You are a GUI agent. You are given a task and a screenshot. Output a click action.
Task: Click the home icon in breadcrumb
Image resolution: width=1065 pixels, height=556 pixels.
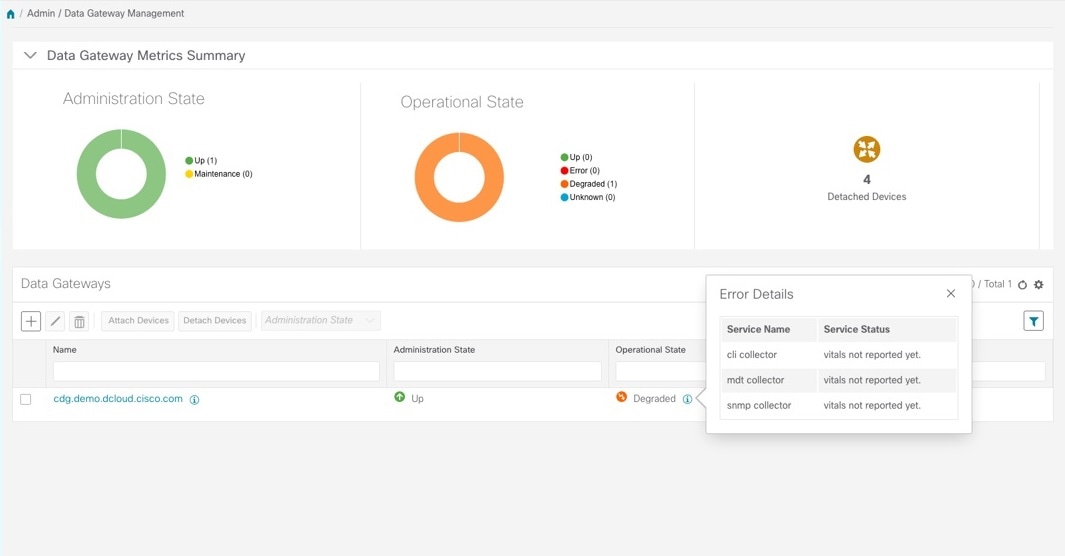click(x=11, y=14)
